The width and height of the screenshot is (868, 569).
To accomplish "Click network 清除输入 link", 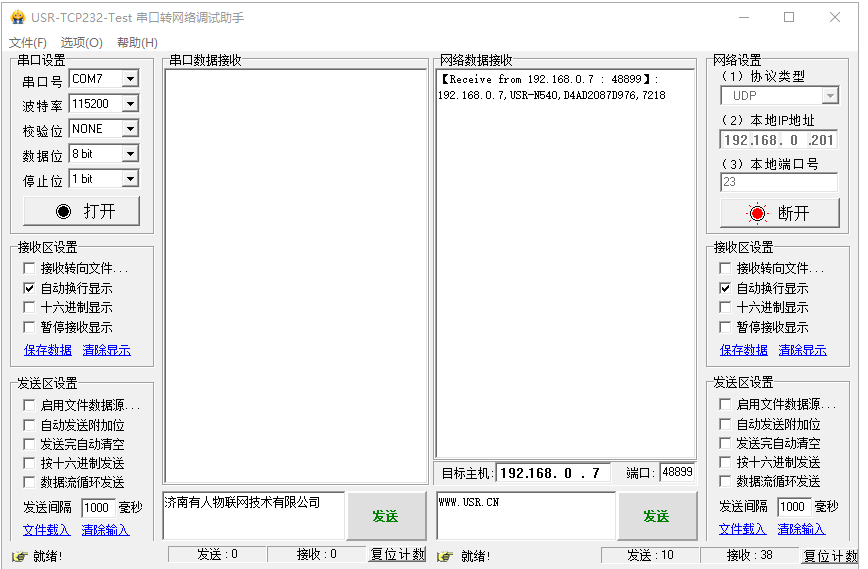I will 801,529.
